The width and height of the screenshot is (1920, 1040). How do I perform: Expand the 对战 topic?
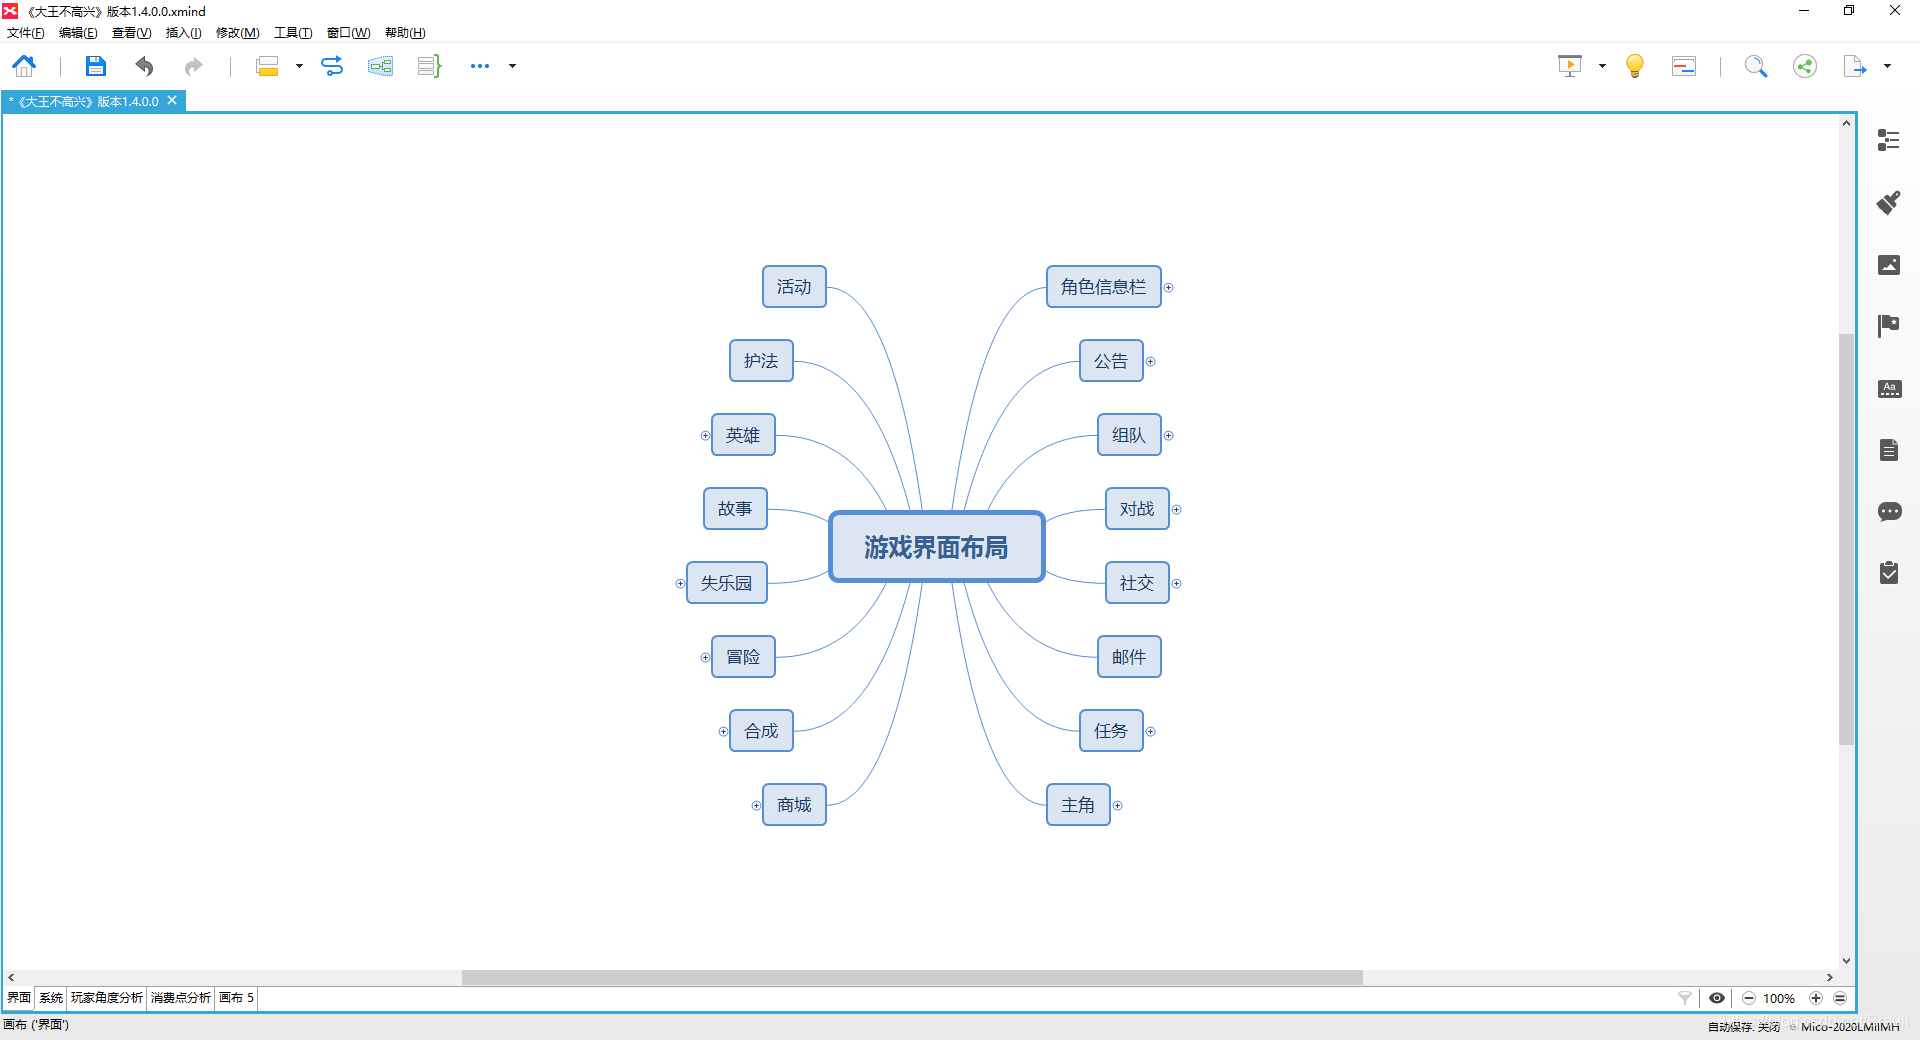tap(1176, 509)
